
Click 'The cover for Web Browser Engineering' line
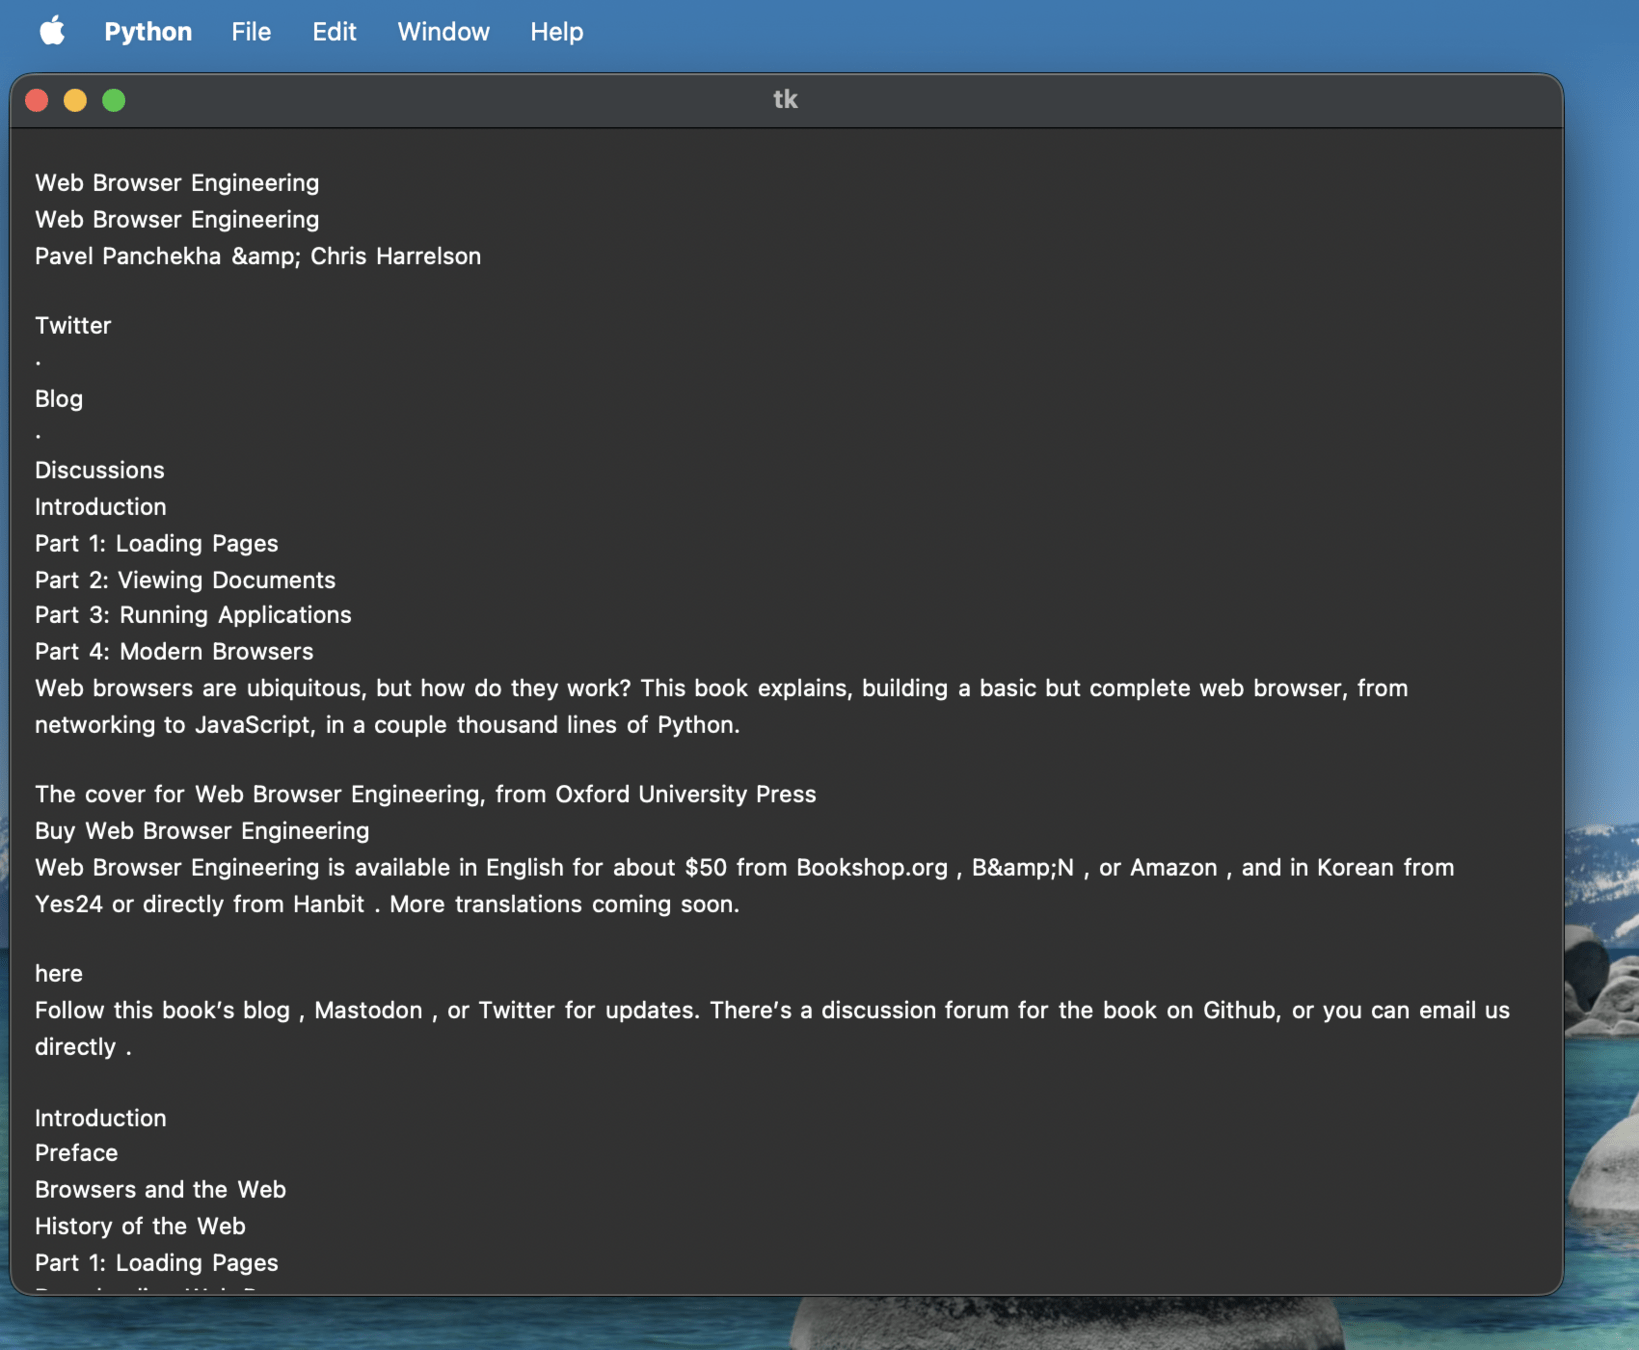(425, 795)
